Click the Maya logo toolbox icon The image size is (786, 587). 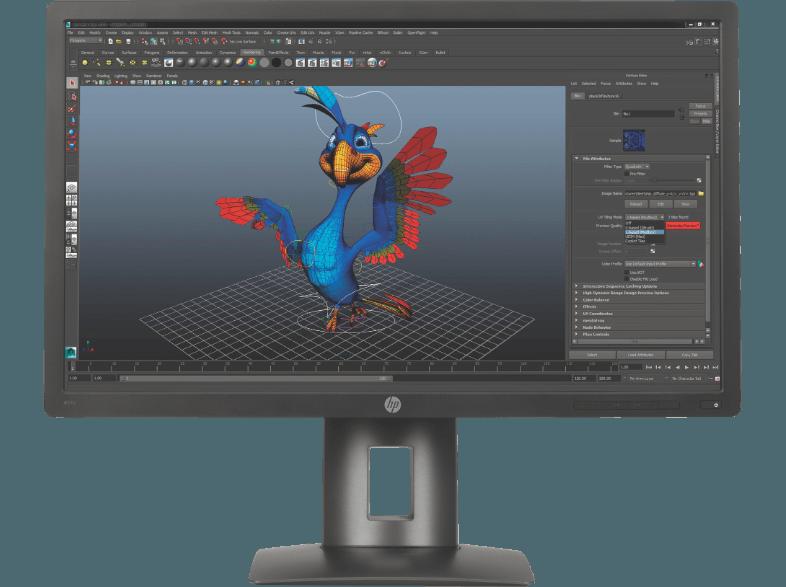coord(71,352)
